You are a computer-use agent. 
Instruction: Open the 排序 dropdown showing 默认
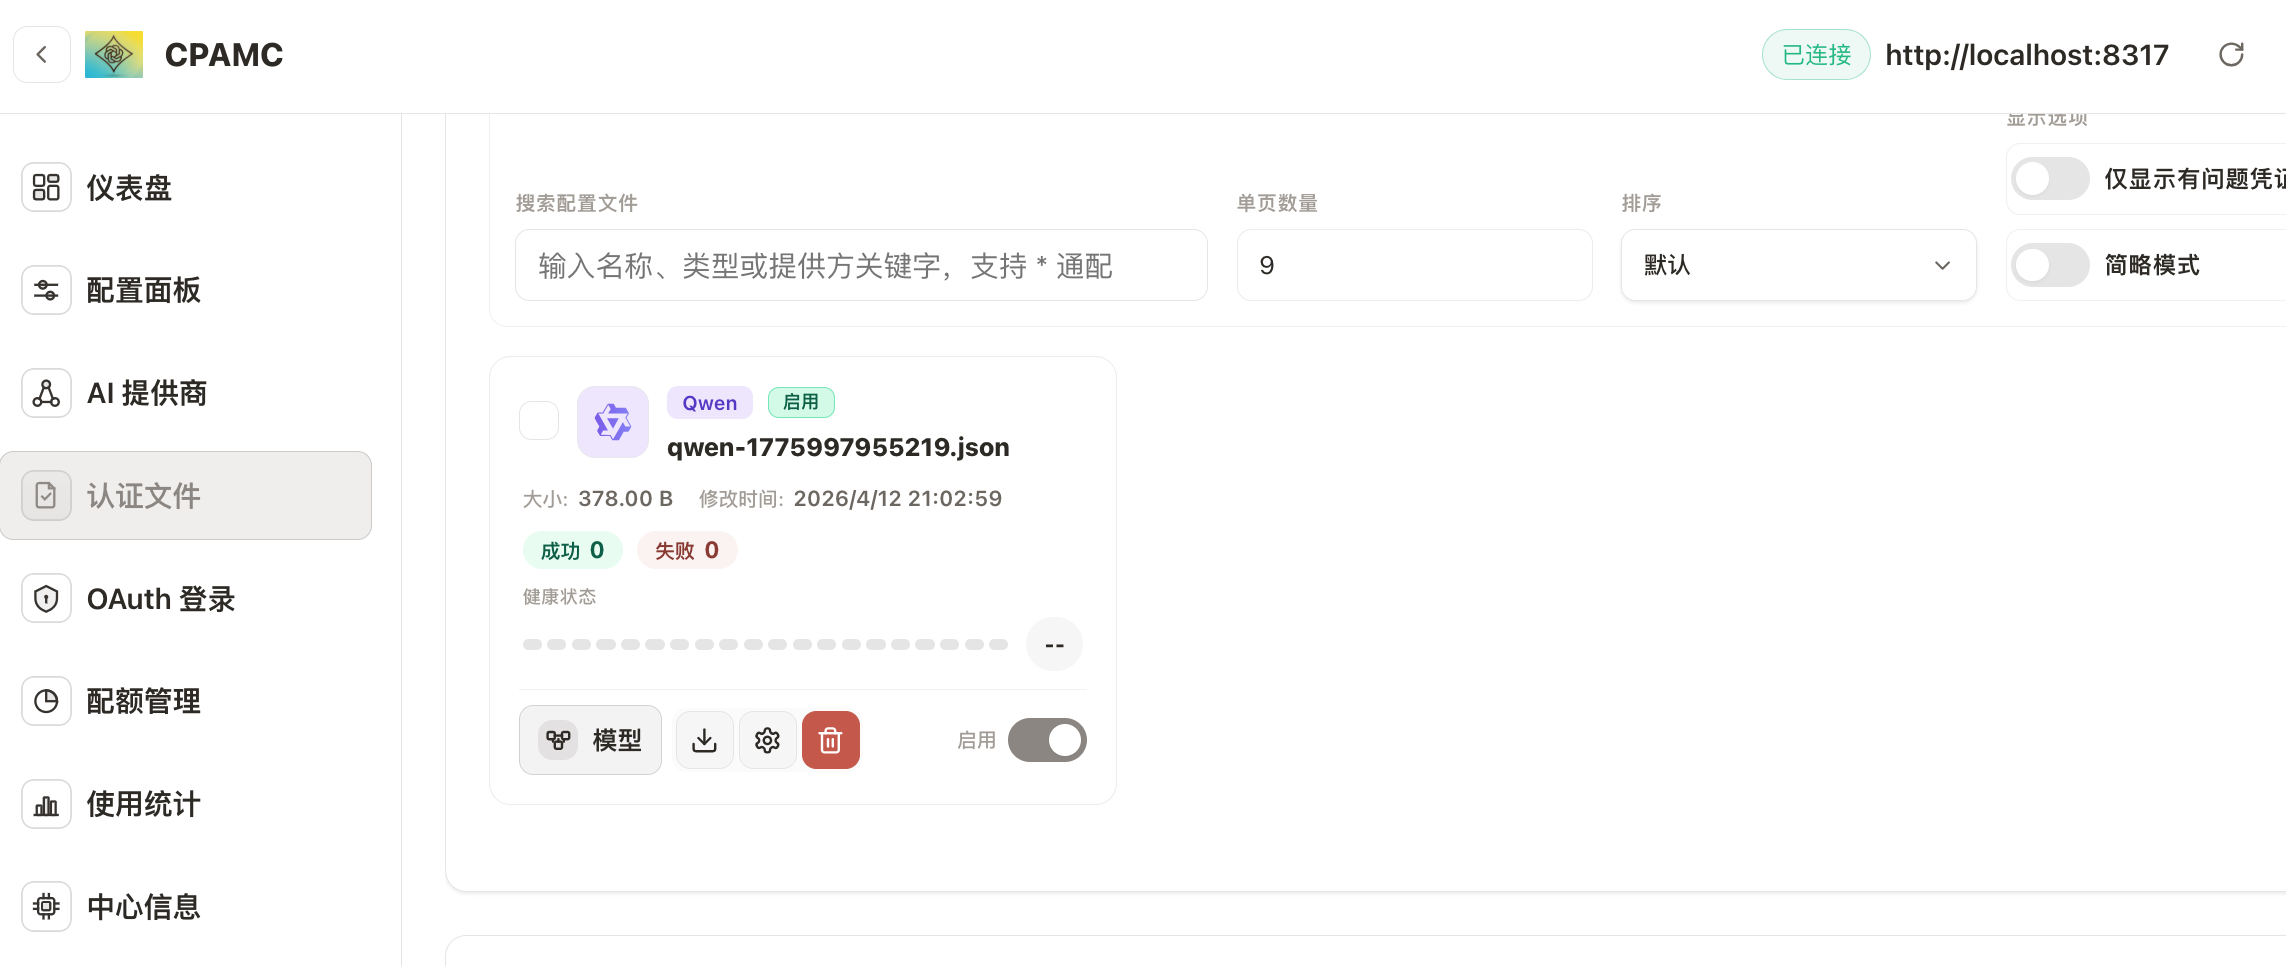click(1797, 265)
